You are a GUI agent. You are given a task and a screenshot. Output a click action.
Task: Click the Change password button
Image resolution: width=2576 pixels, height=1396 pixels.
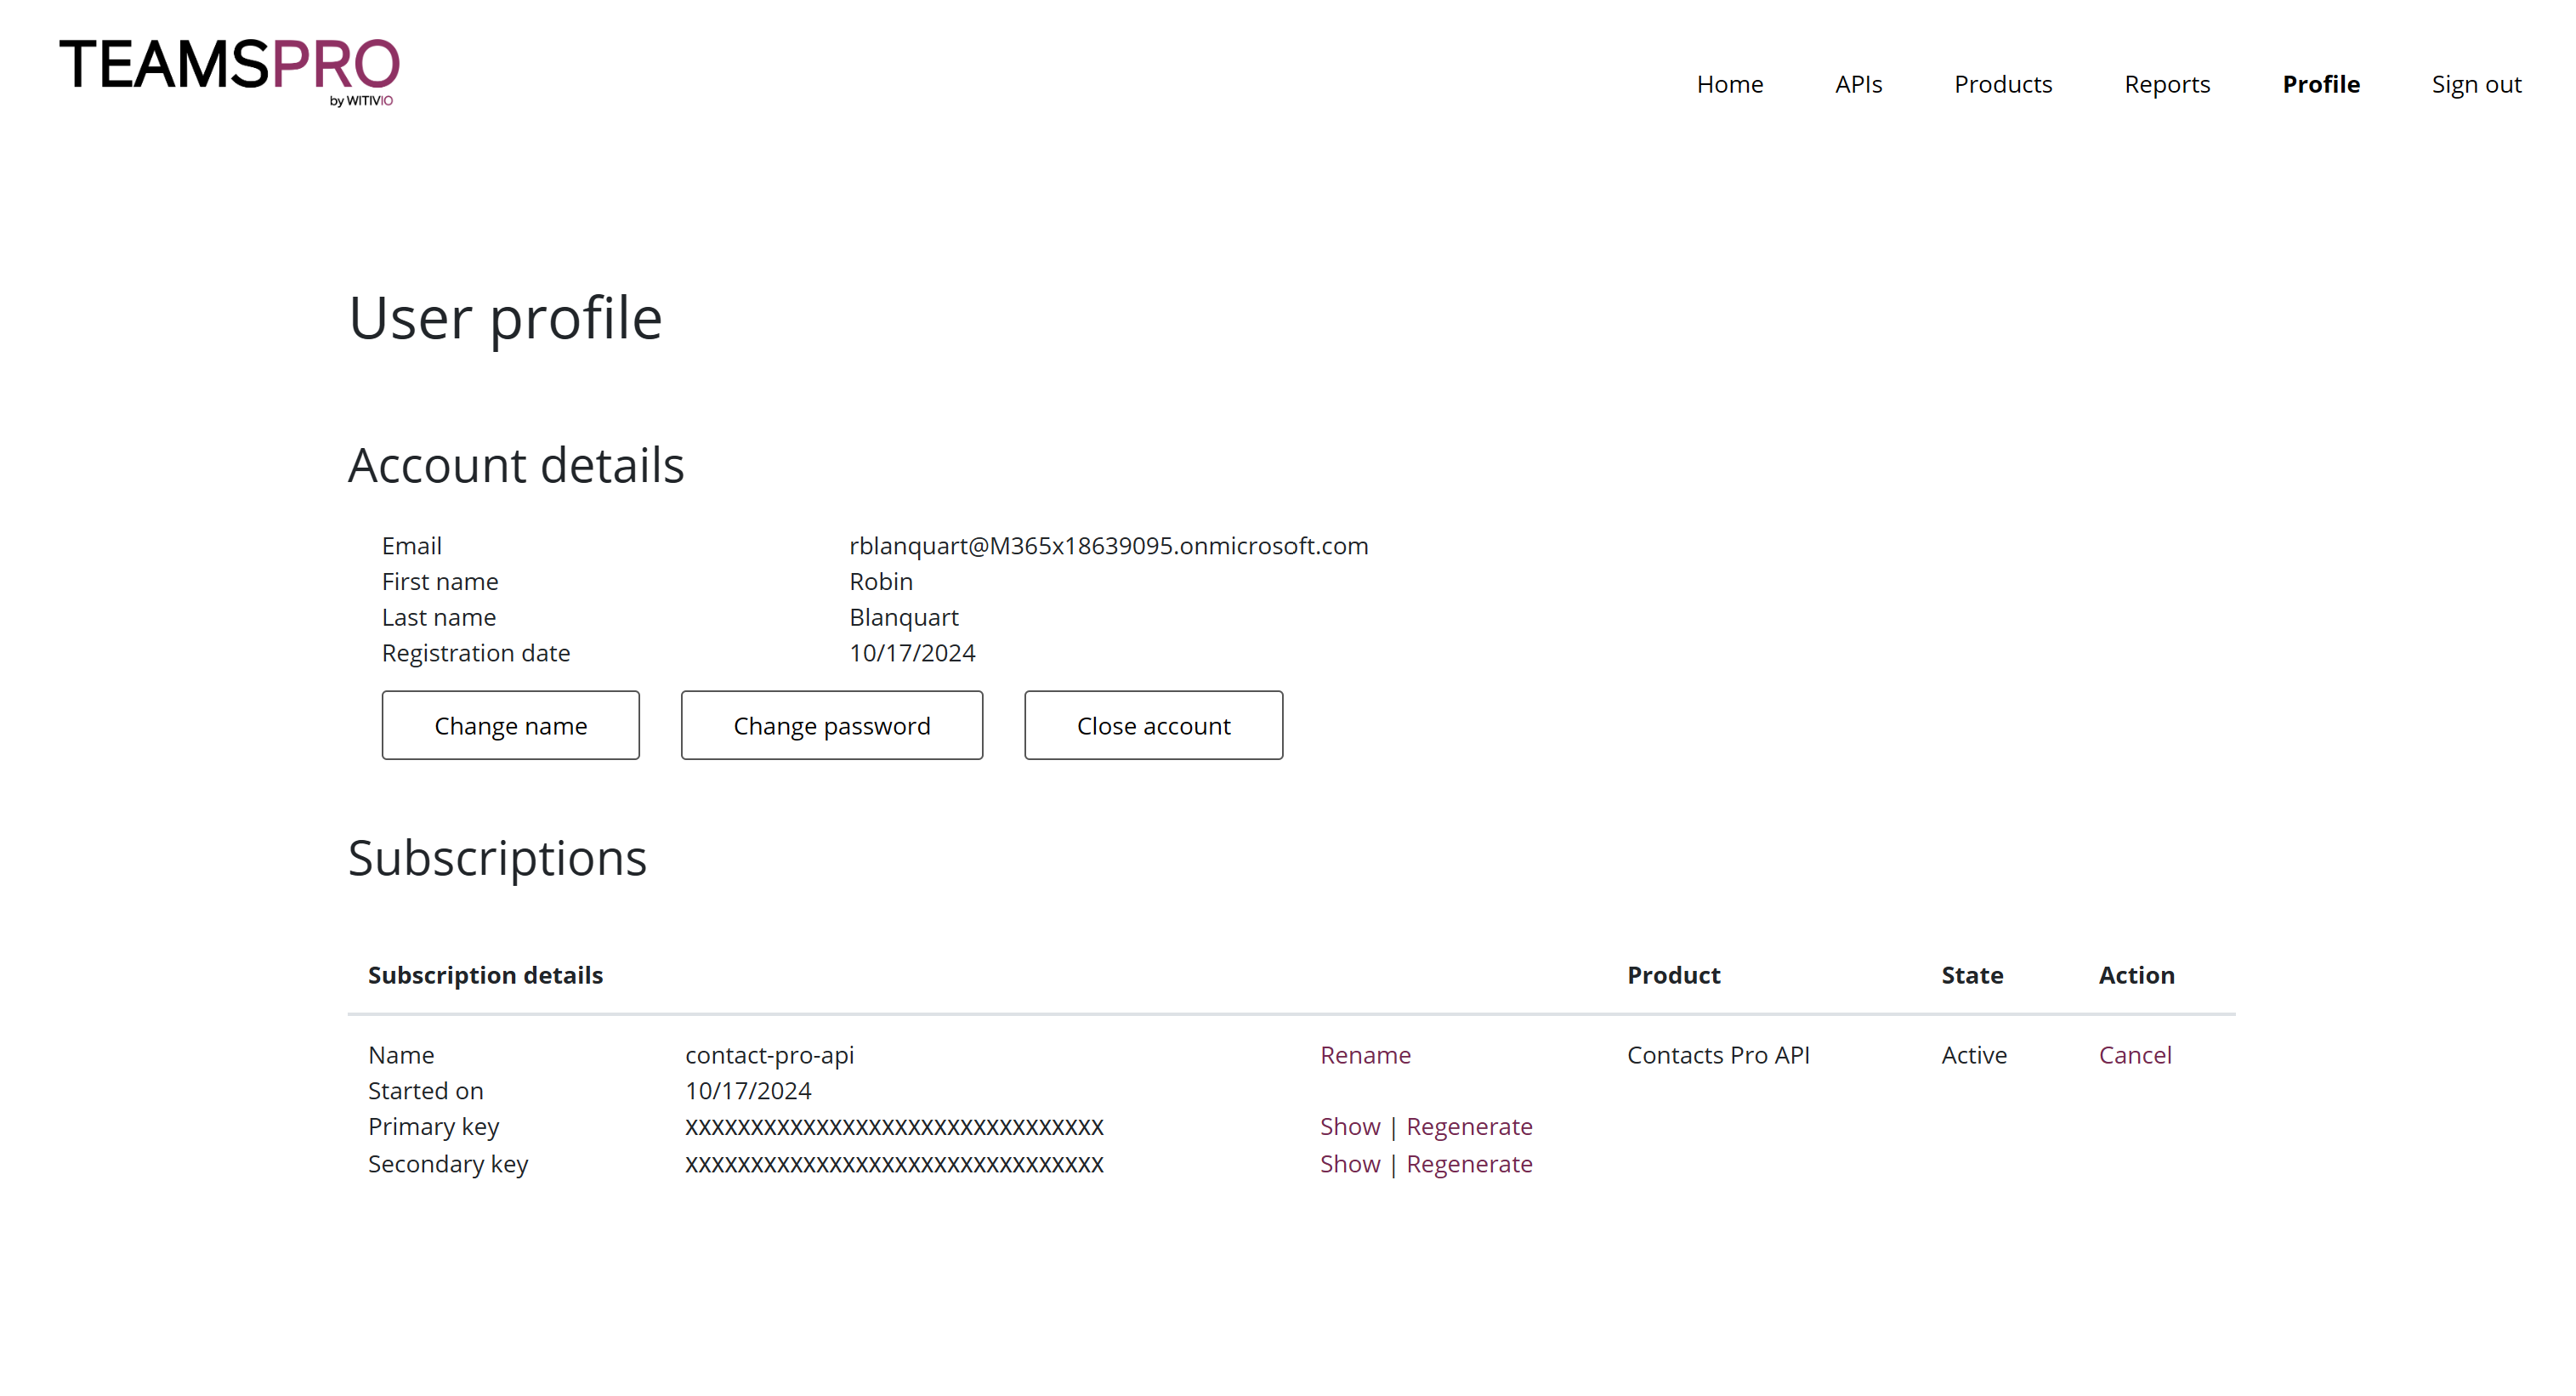(x=833, y=725)
